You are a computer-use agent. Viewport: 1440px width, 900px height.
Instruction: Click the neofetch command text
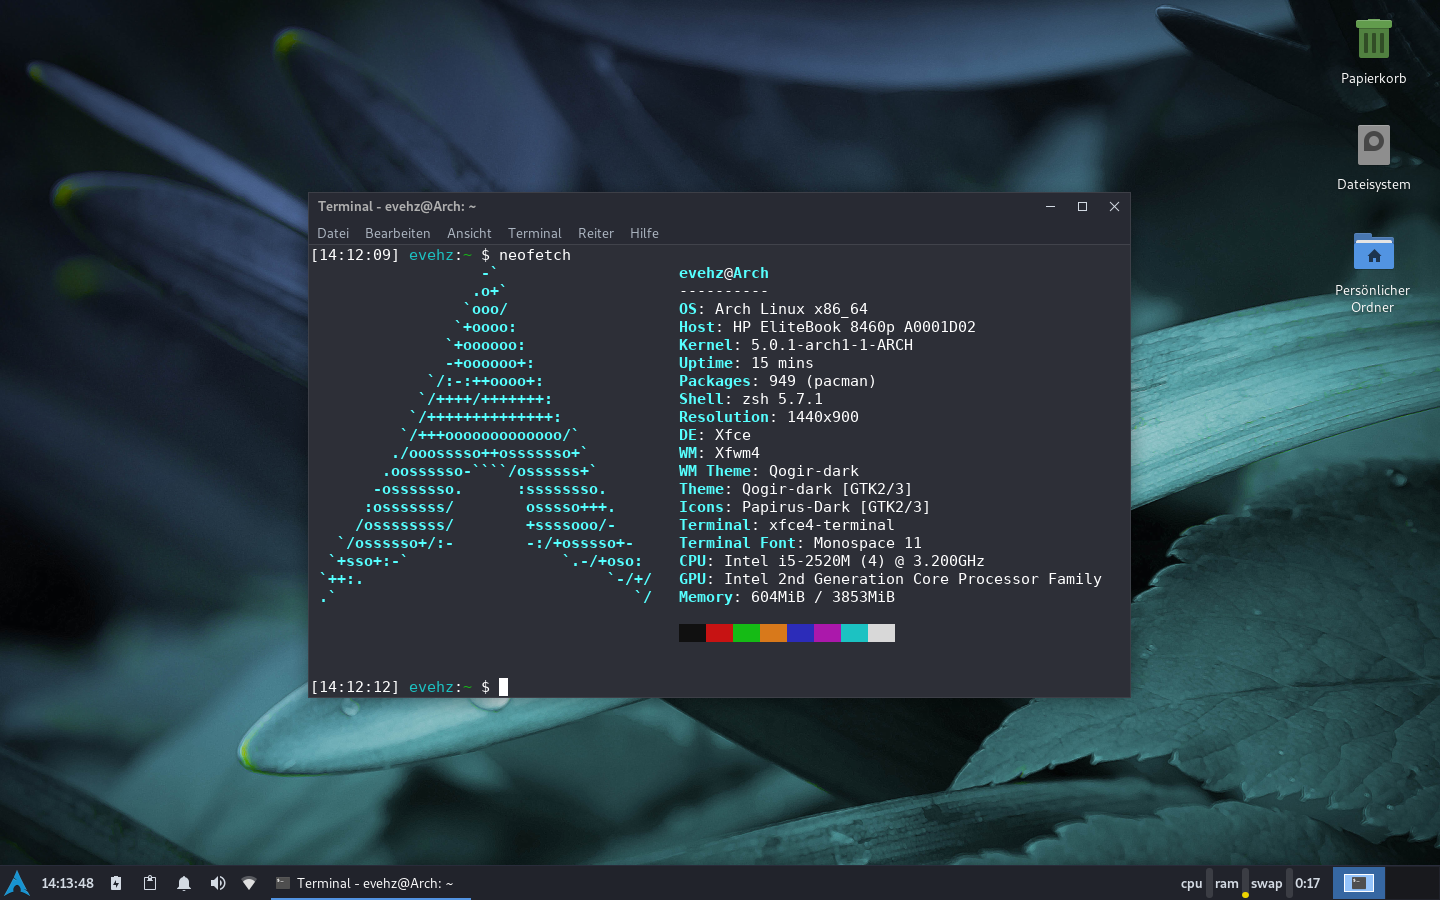click(x=535, y=255)
